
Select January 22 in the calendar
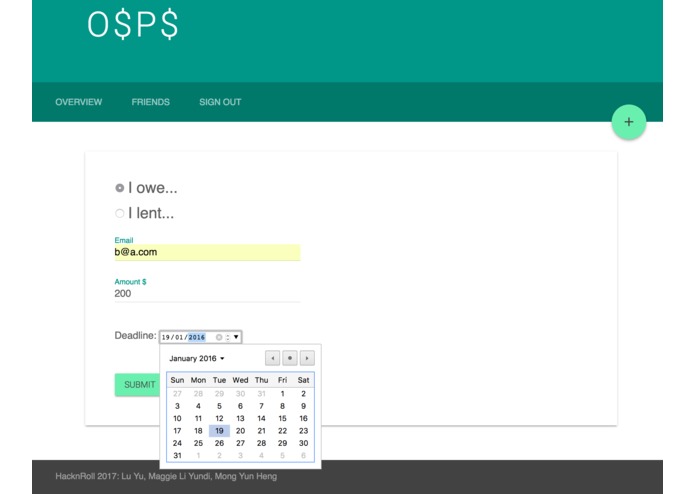tap(282, 431)
